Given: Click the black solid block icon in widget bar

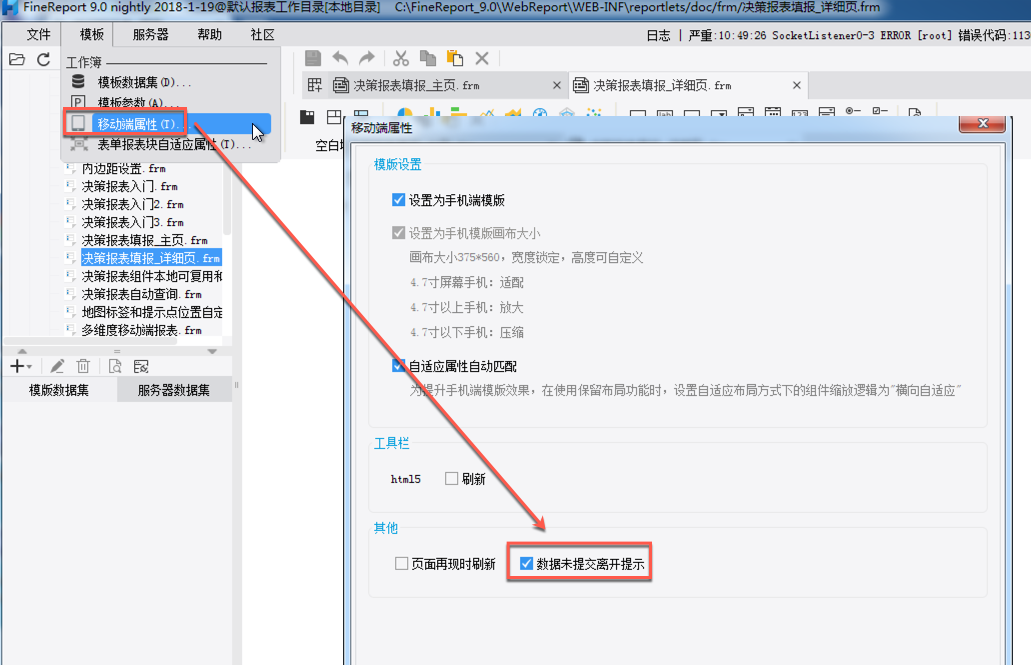Looking at the screenshot, I should point(307,117).
